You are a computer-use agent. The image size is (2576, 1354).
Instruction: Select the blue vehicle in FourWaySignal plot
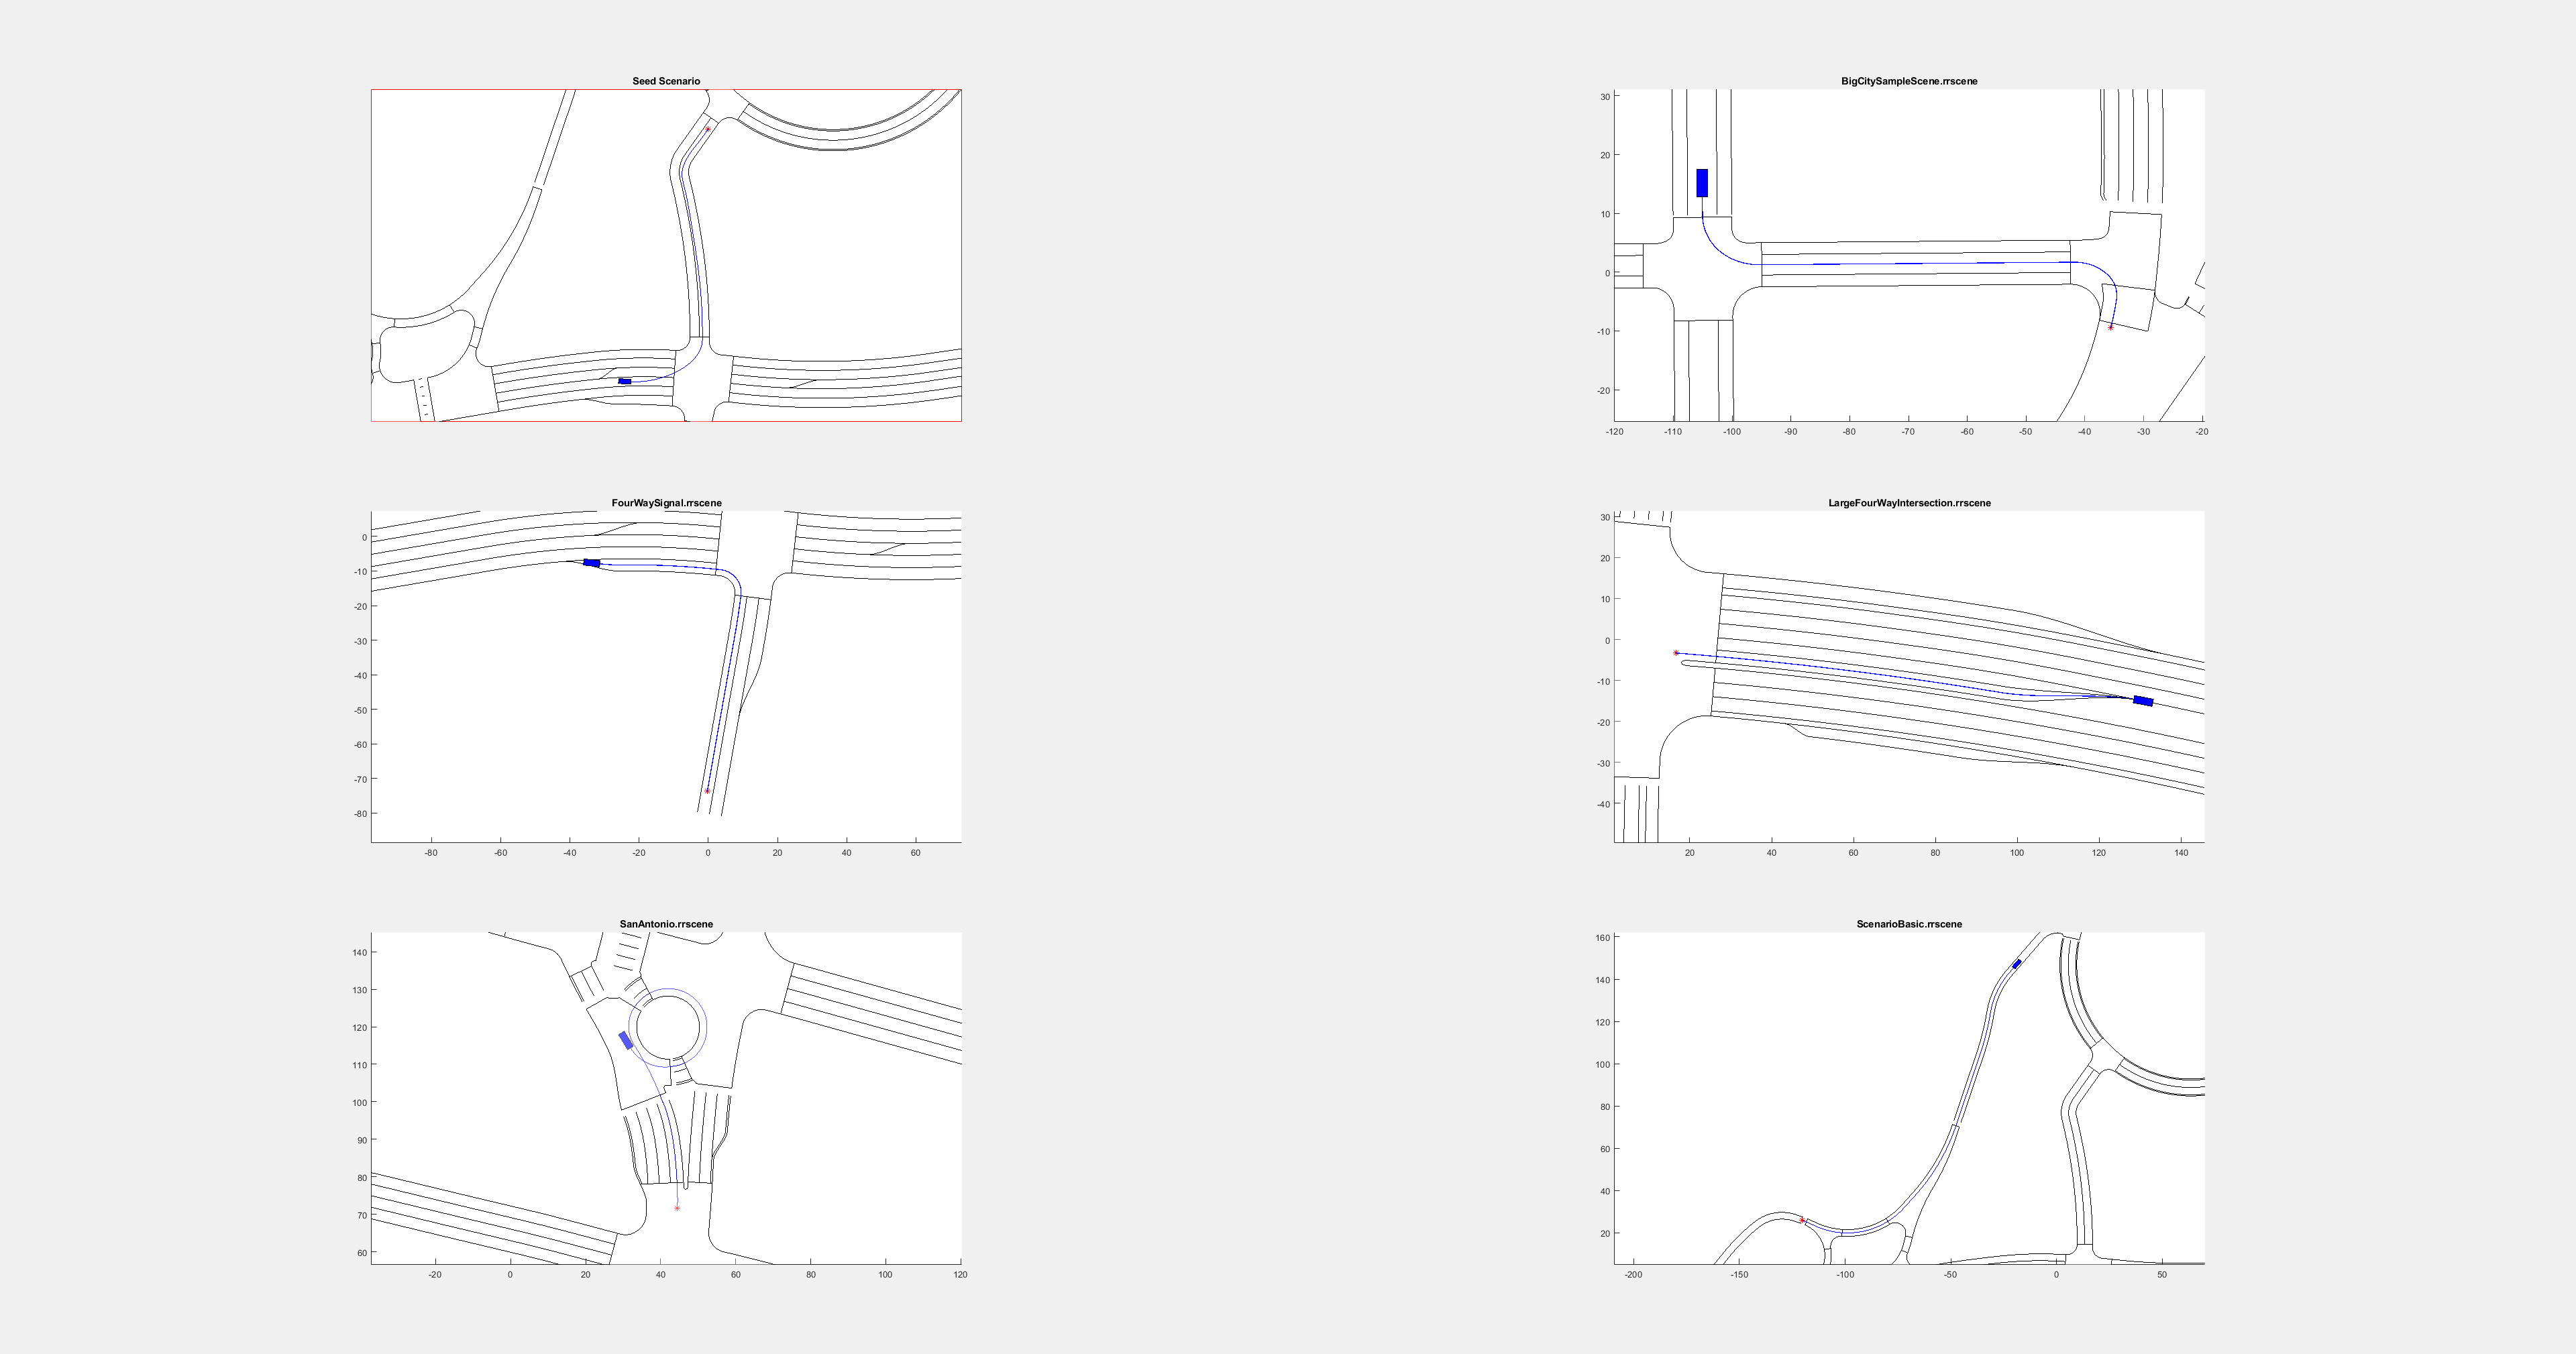[592, 563]
